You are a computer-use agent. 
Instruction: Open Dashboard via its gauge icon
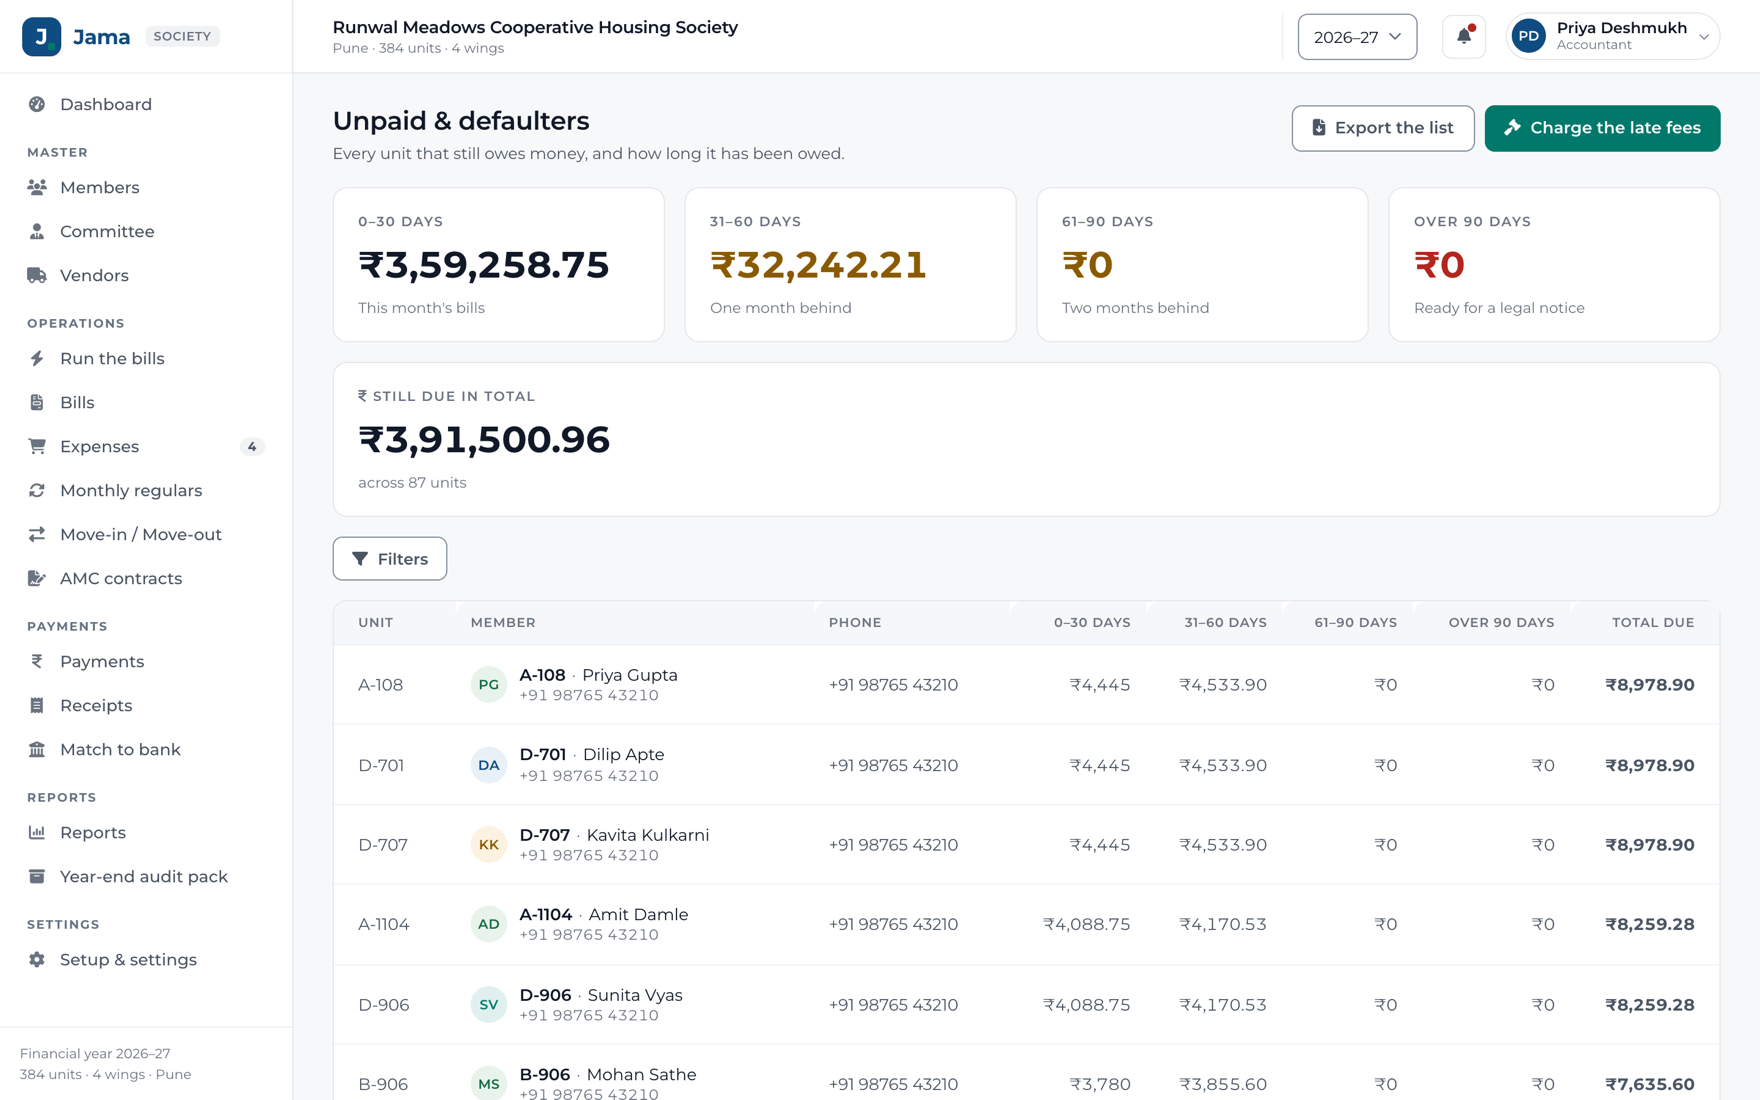37,104
